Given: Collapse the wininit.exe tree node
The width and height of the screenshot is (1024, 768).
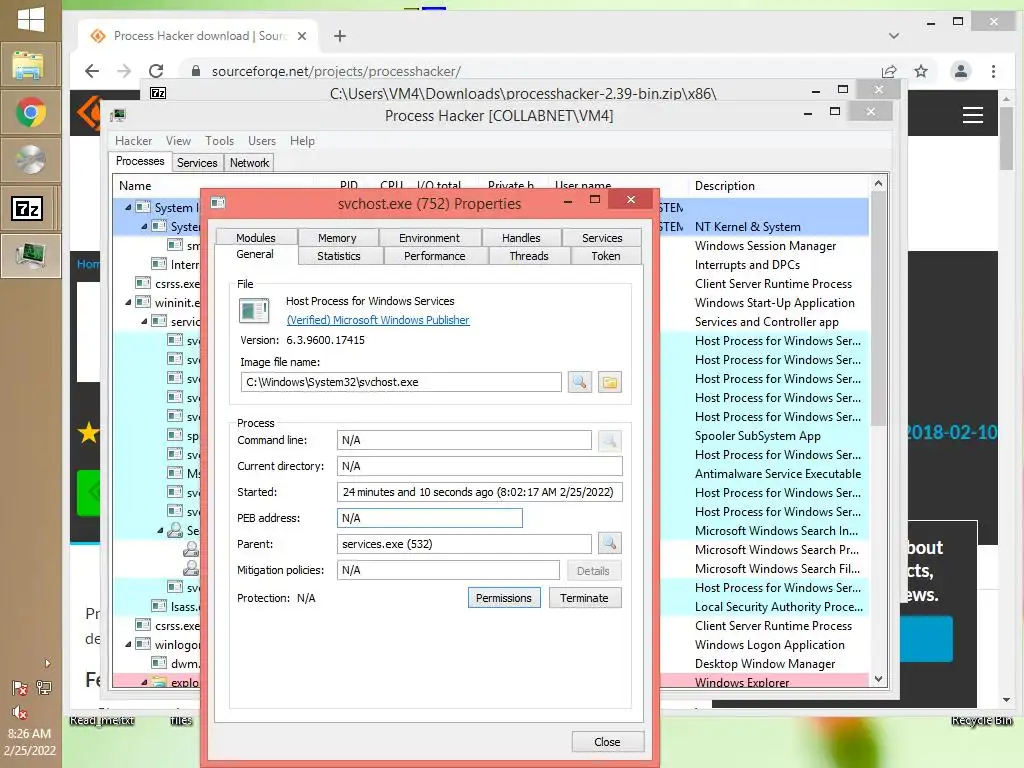Looking at the screenshot, I should [x=128, y=302].
